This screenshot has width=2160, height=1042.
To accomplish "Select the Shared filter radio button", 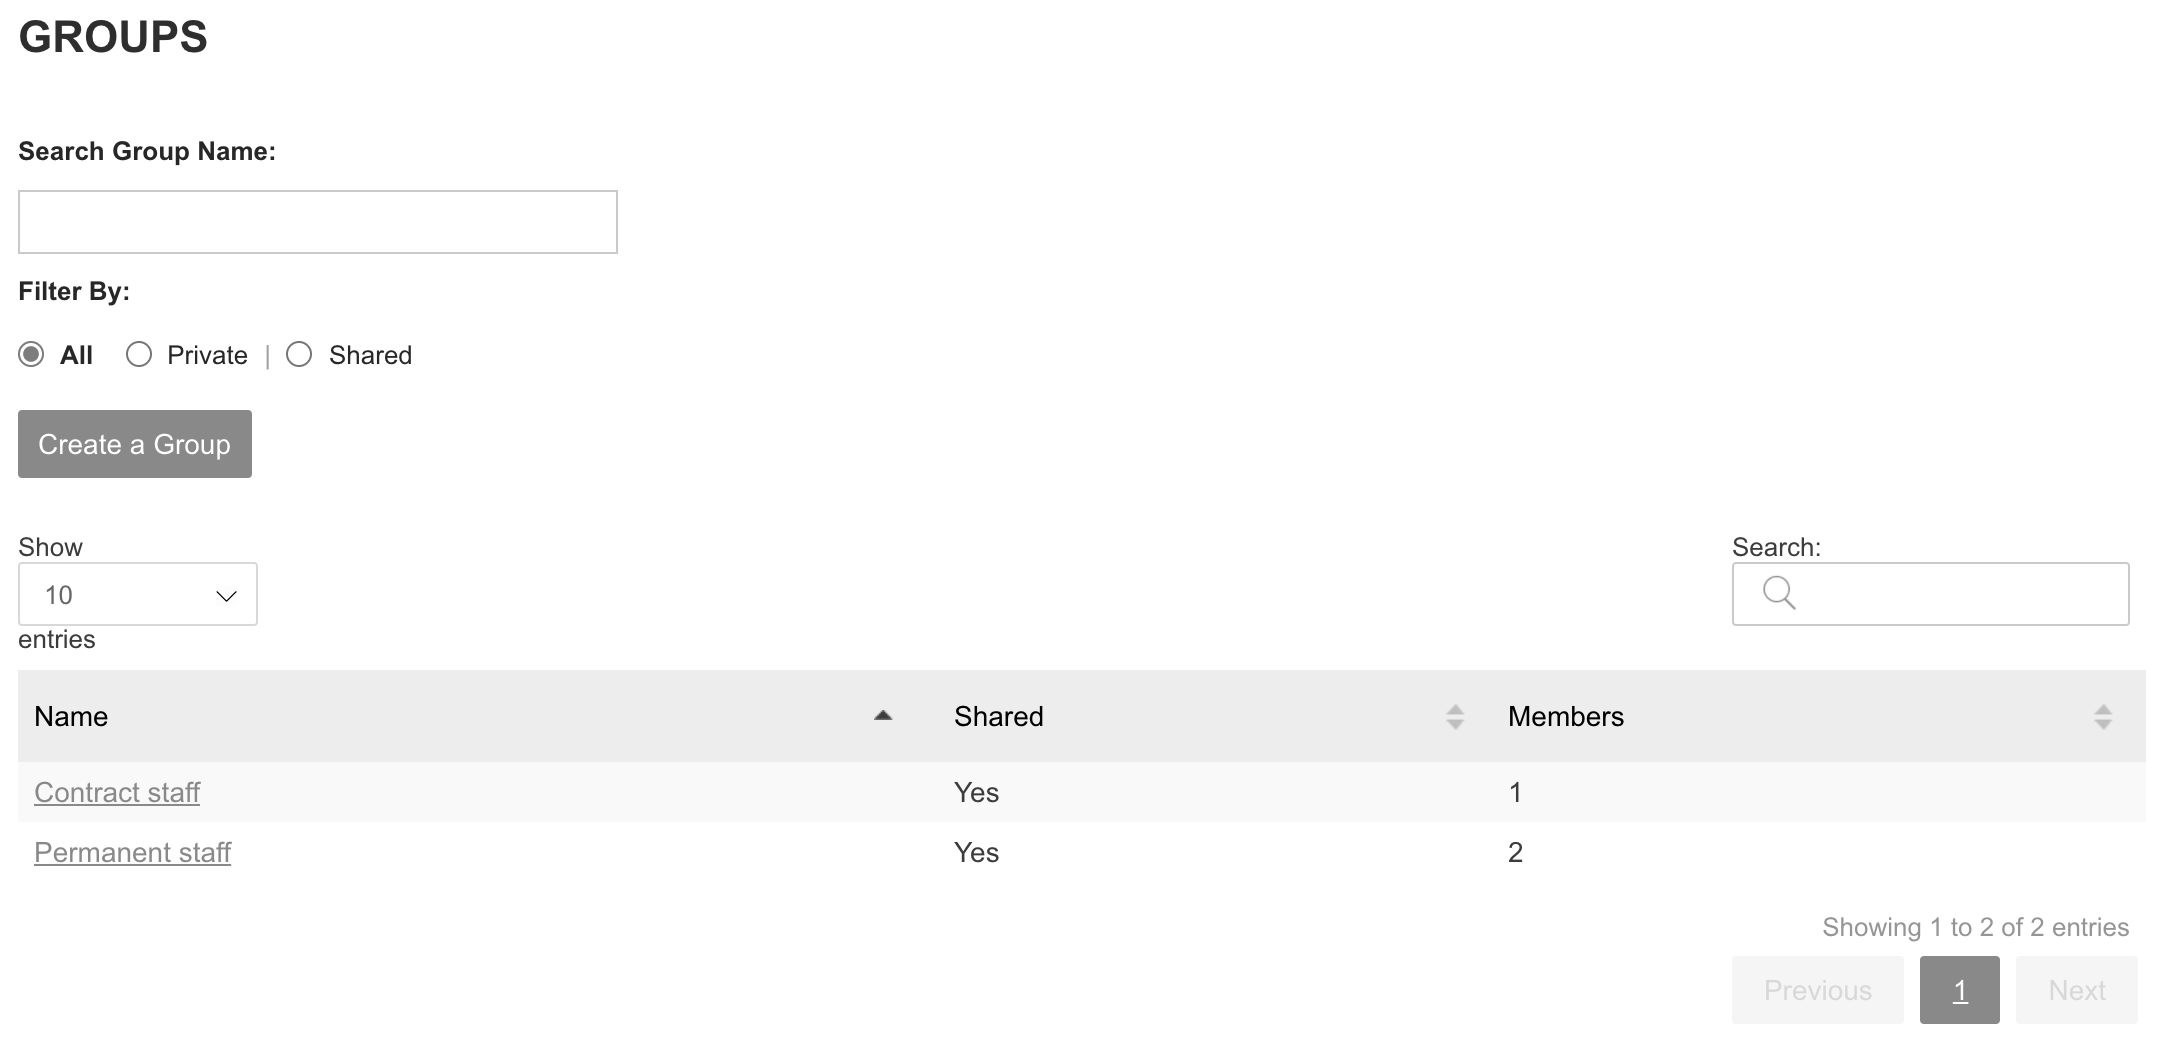I will 299,355.
